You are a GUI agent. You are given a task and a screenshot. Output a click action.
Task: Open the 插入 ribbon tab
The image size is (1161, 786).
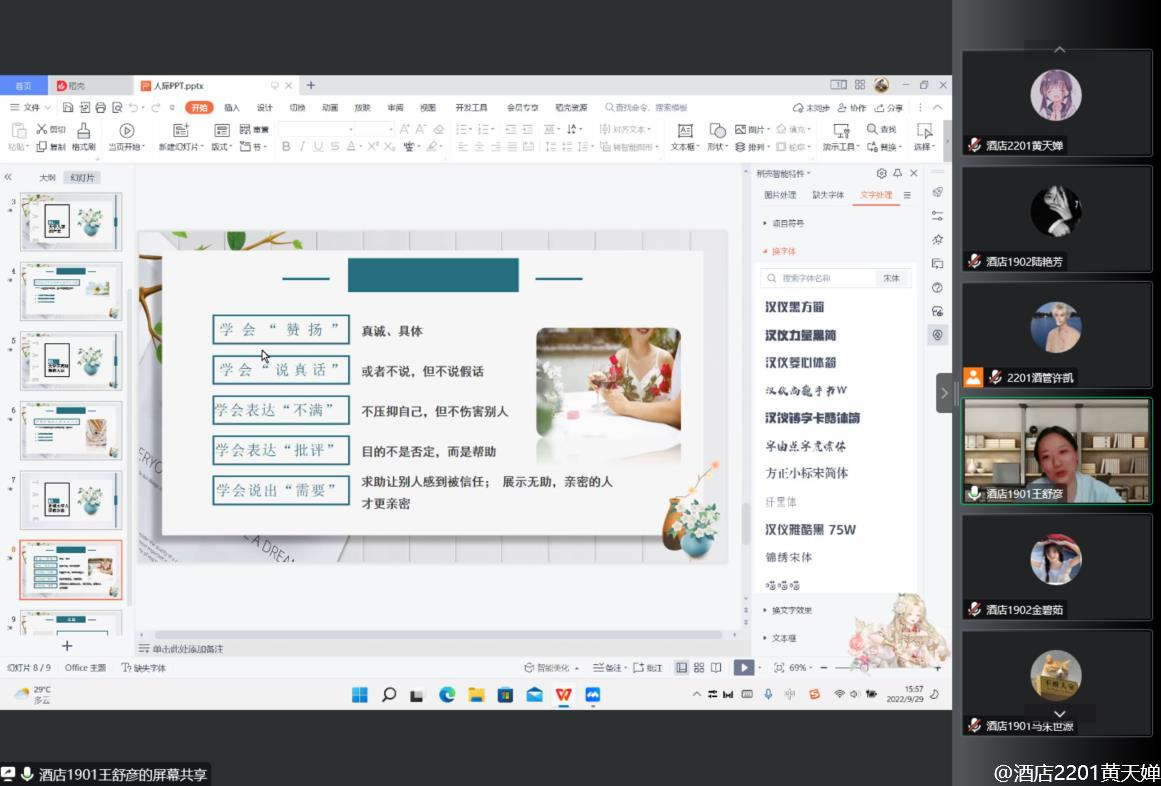pos(232,107)
